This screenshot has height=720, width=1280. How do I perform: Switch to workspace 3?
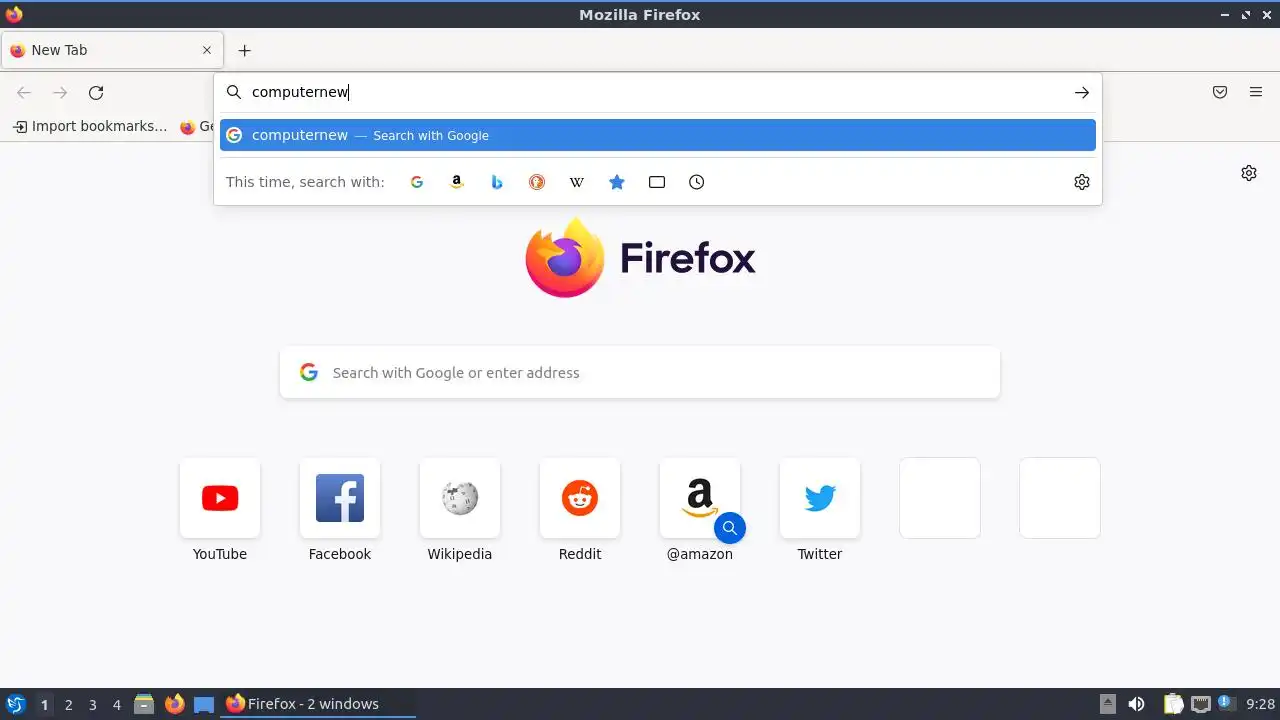point(92,705)
